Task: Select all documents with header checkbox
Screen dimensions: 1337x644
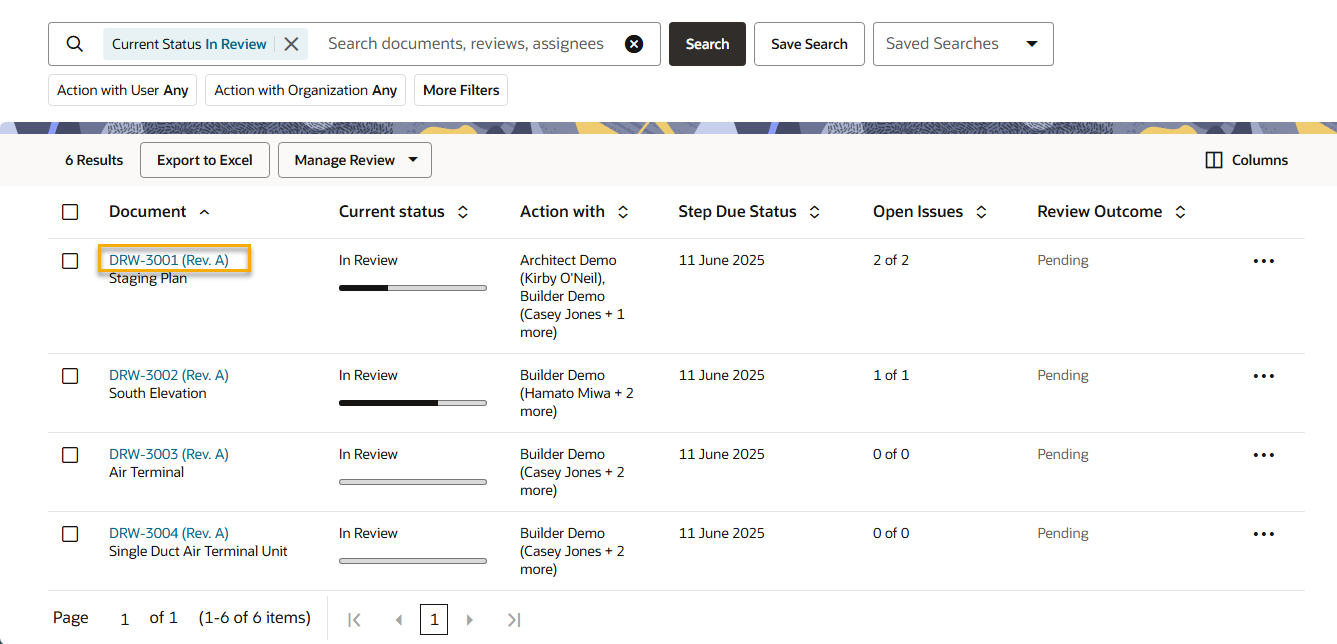Action: [70, 212]
